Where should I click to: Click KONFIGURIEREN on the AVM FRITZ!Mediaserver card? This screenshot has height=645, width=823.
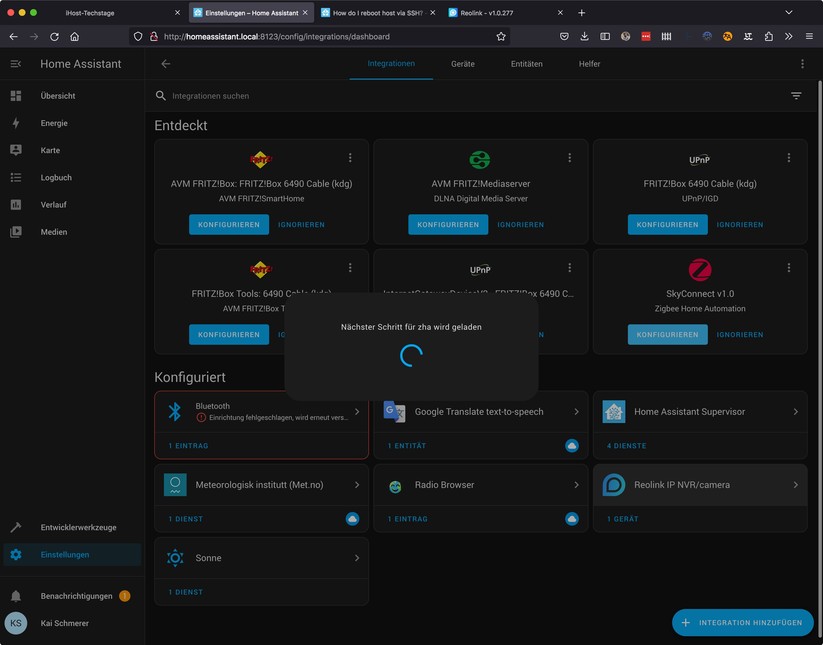pos(447,224)
